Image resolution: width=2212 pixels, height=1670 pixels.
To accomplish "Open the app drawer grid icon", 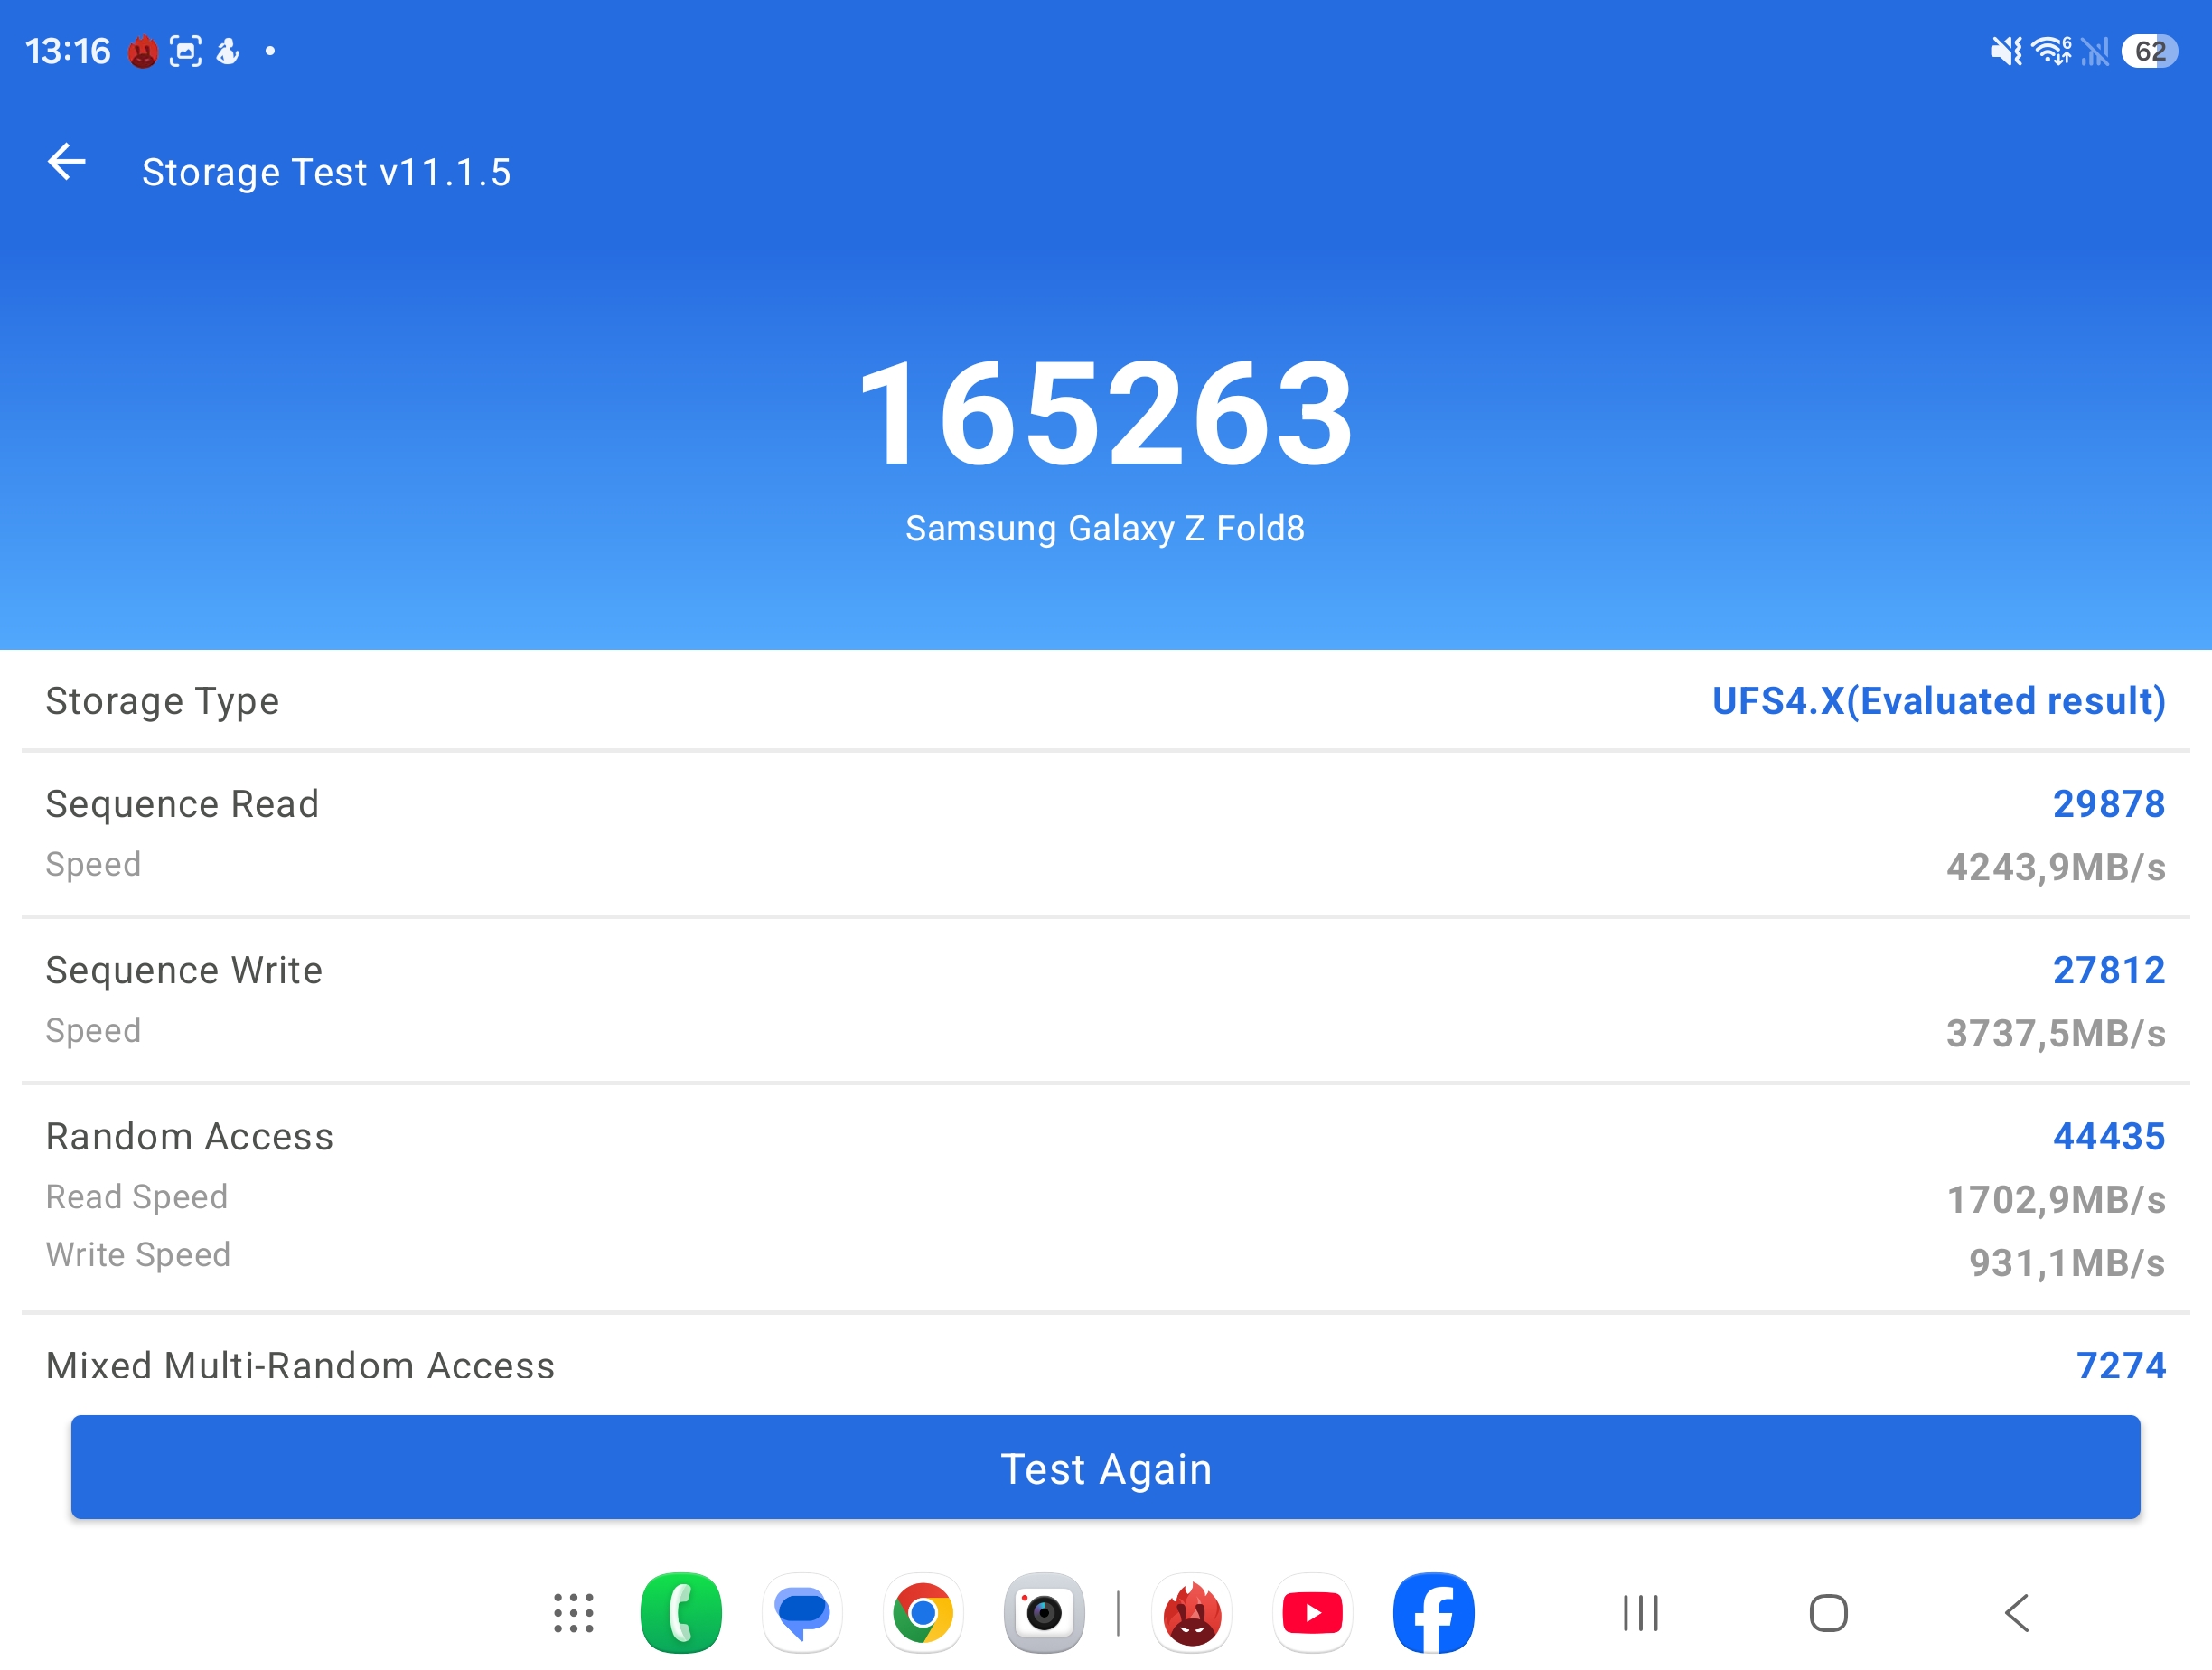I will [x=574, y=1613].
